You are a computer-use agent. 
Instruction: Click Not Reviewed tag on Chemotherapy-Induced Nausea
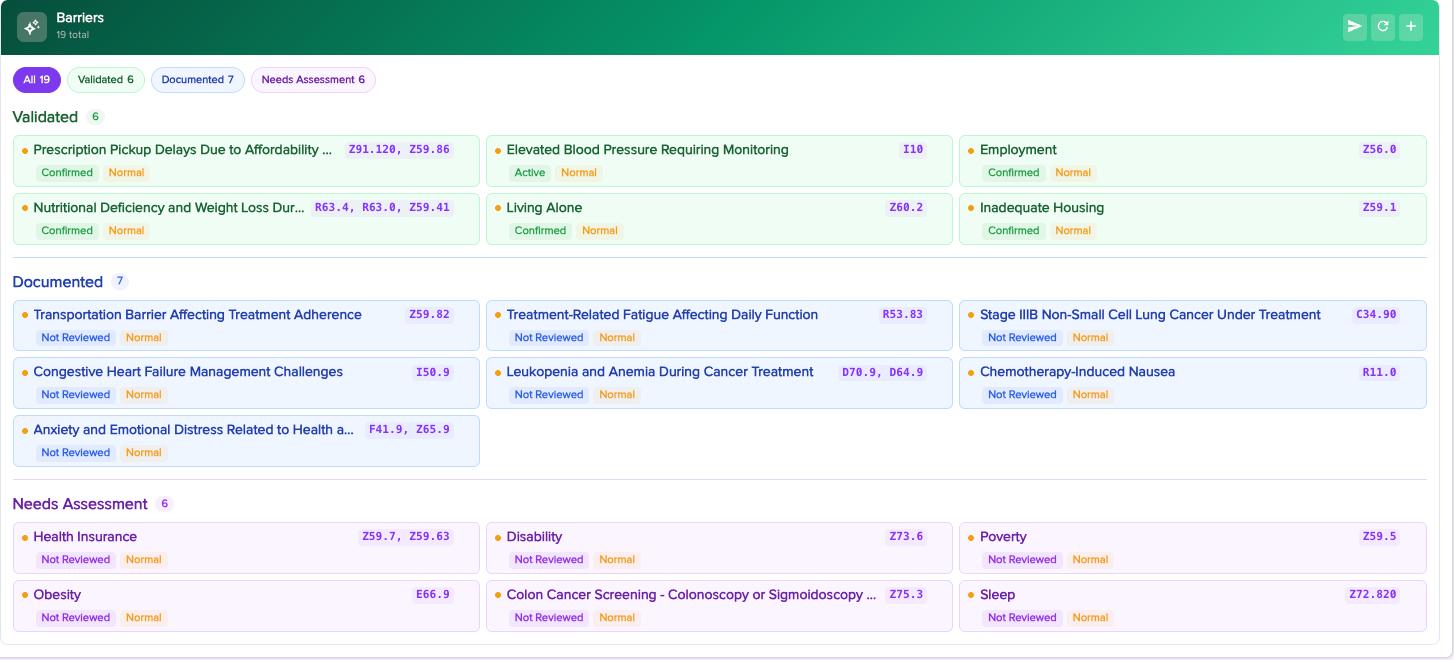(1022, 395)
